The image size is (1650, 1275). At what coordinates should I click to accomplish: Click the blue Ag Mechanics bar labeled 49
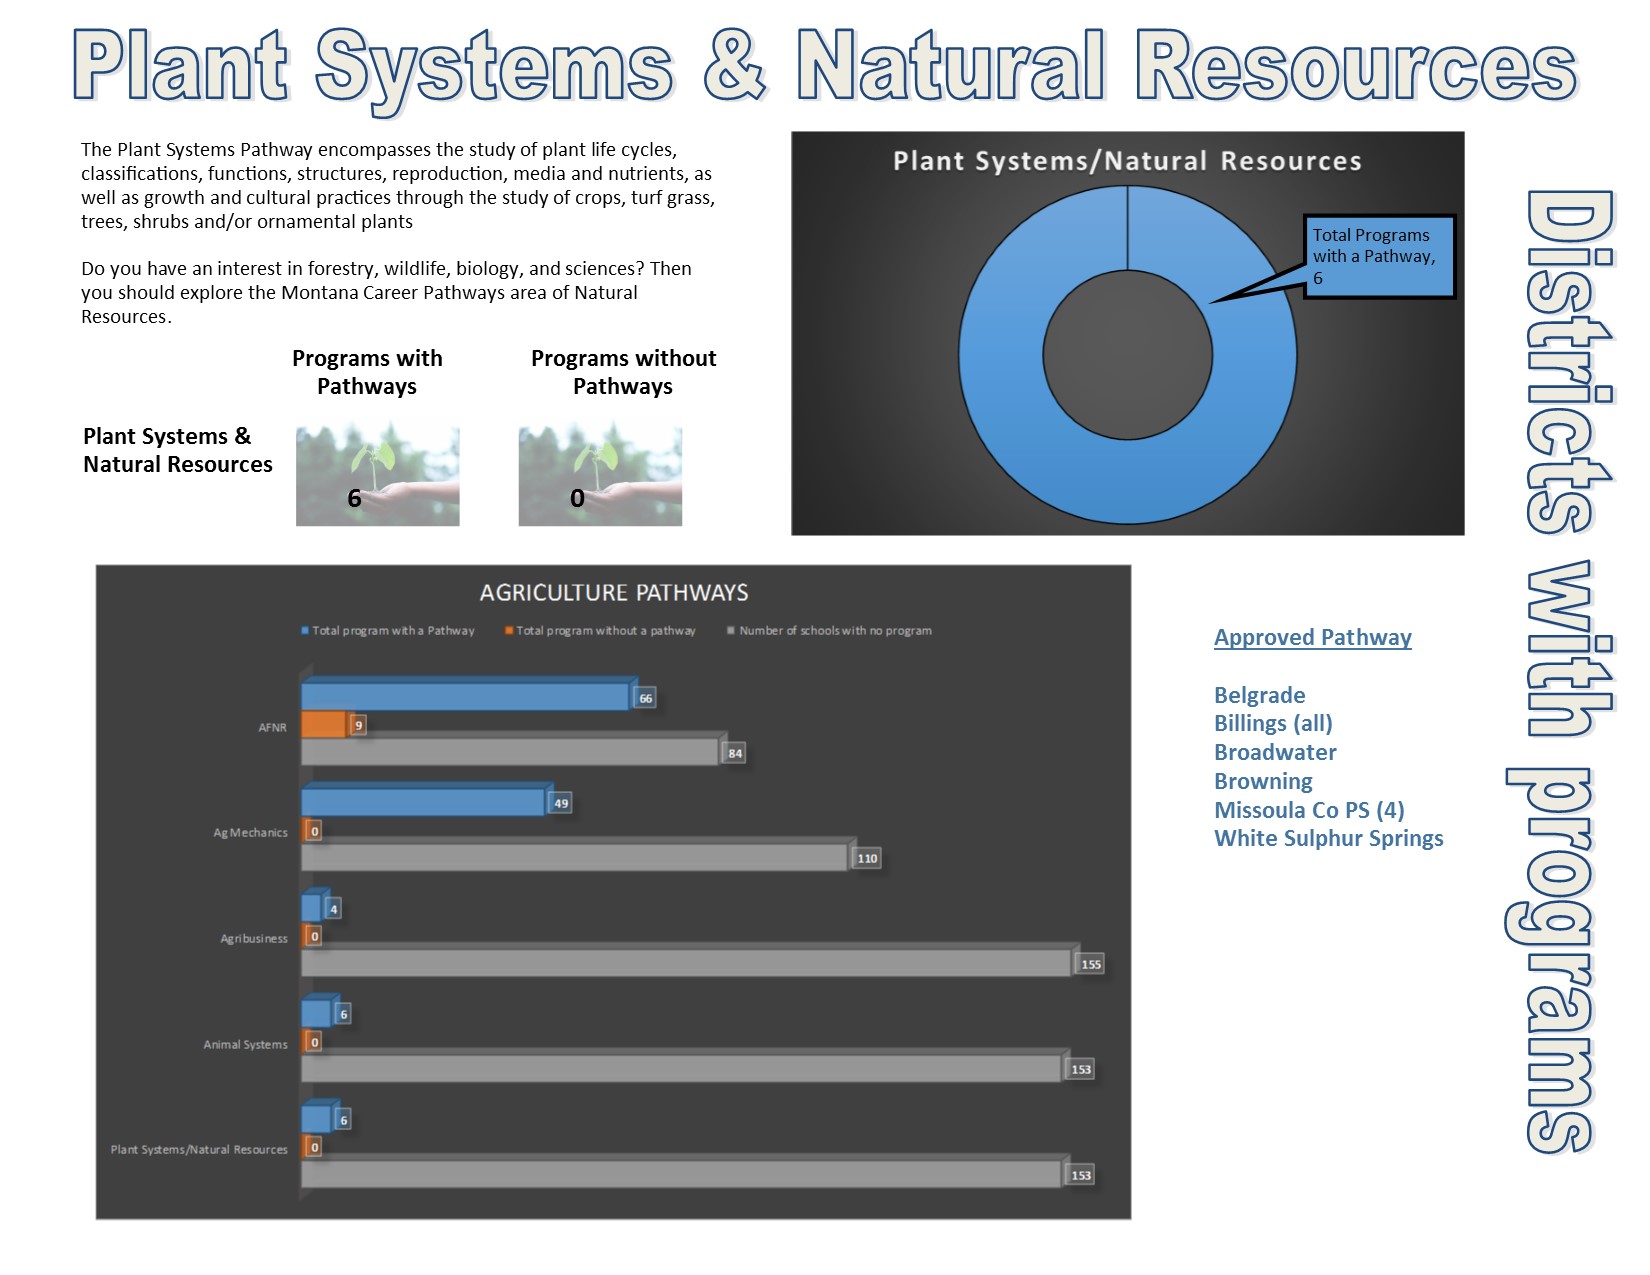(422, 802)
